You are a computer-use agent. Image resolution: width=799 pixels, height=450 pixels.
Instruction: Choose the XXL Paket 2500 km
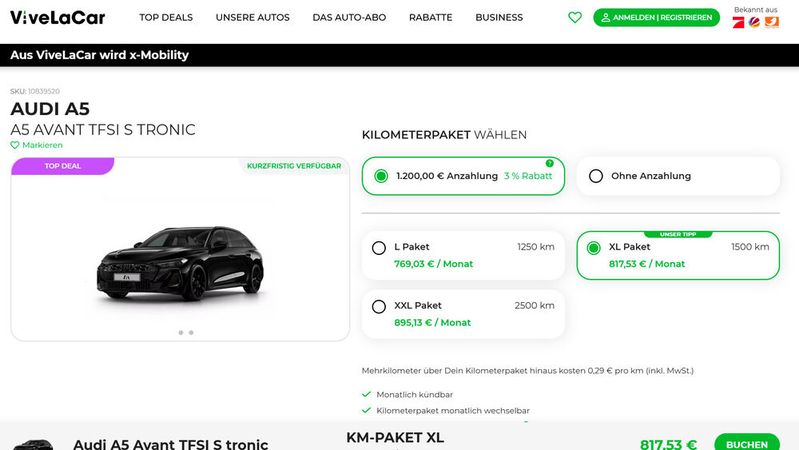[463, 314]
